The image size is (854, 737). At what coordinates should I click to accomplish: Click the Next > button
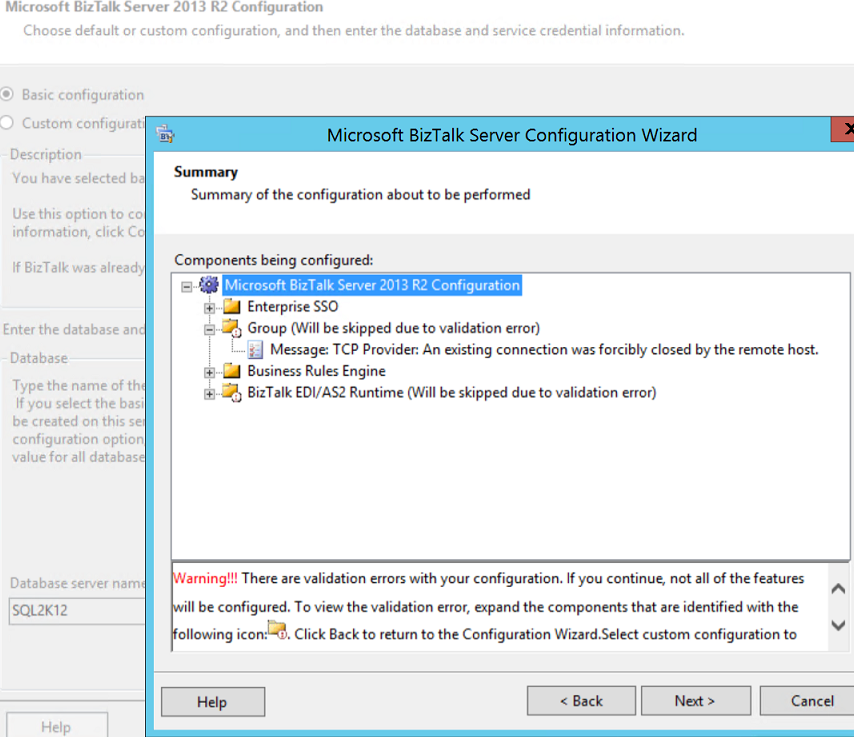(696, 701)
